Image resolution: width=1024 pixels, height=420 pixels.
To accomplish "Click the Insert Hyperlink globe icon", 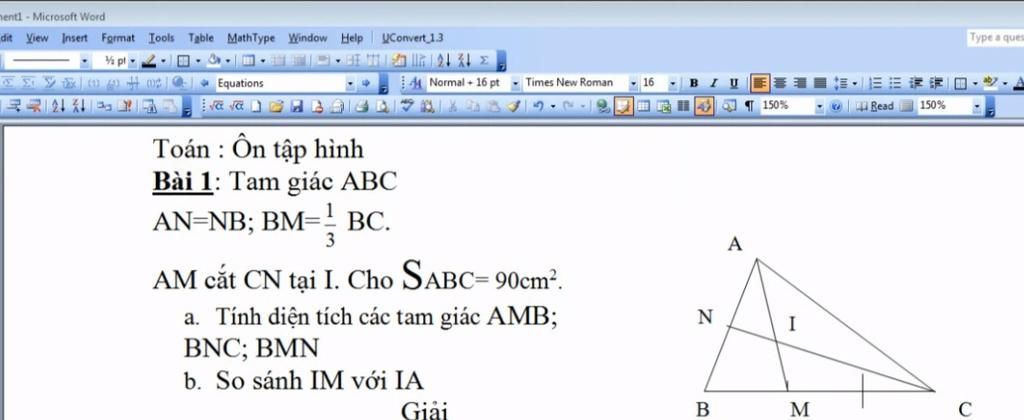I will 602,105.
